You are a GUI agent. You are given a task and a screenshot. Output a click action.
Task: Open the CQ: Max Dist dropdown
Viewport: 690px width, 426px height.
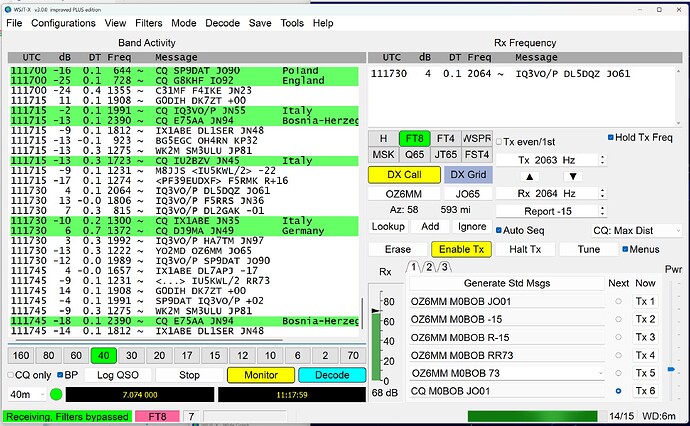pos(636,230)
